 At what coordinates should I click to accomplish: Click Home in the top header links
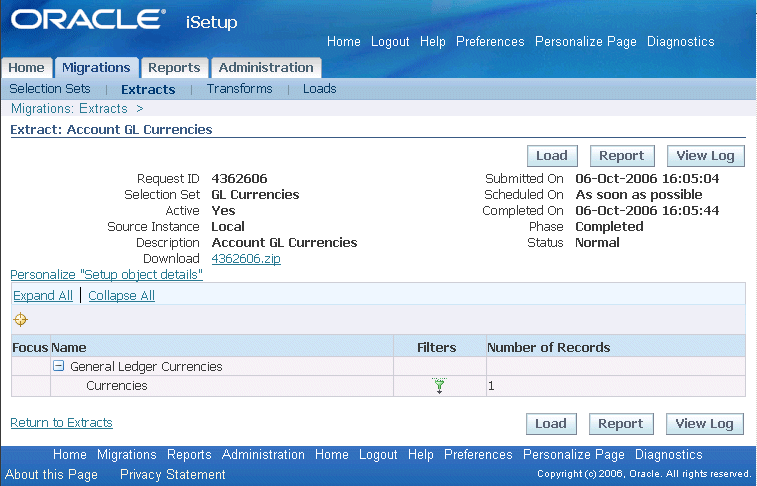click(x=344, y=42)
